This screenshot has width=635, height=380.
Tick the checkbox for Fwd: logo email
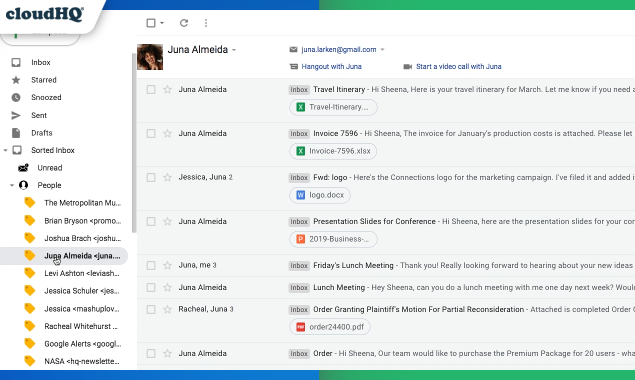(151, 177)
